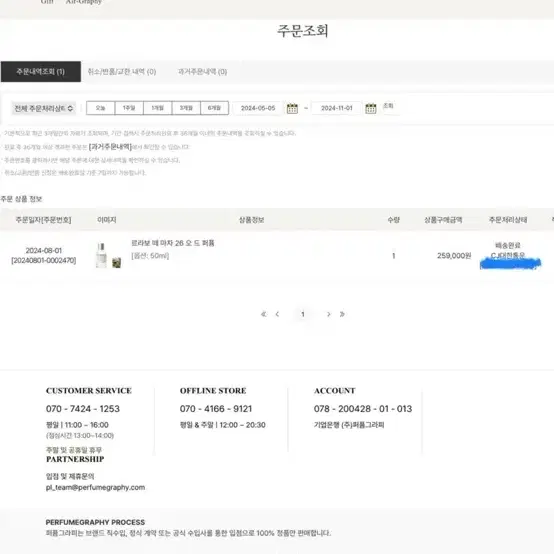Click the [옵션: 50ml] option text

[150, 256]
